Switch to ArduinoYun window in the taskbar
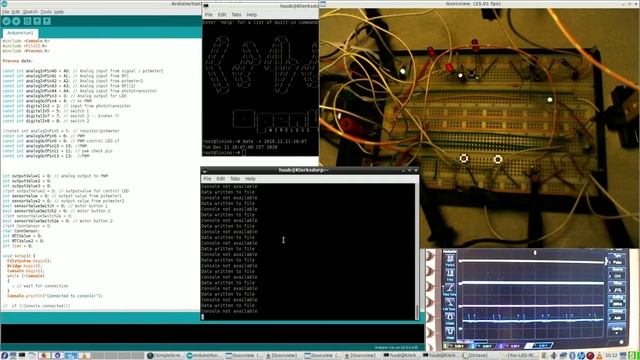The width and height of the screenshot is (640, 360). coord(204,356)
